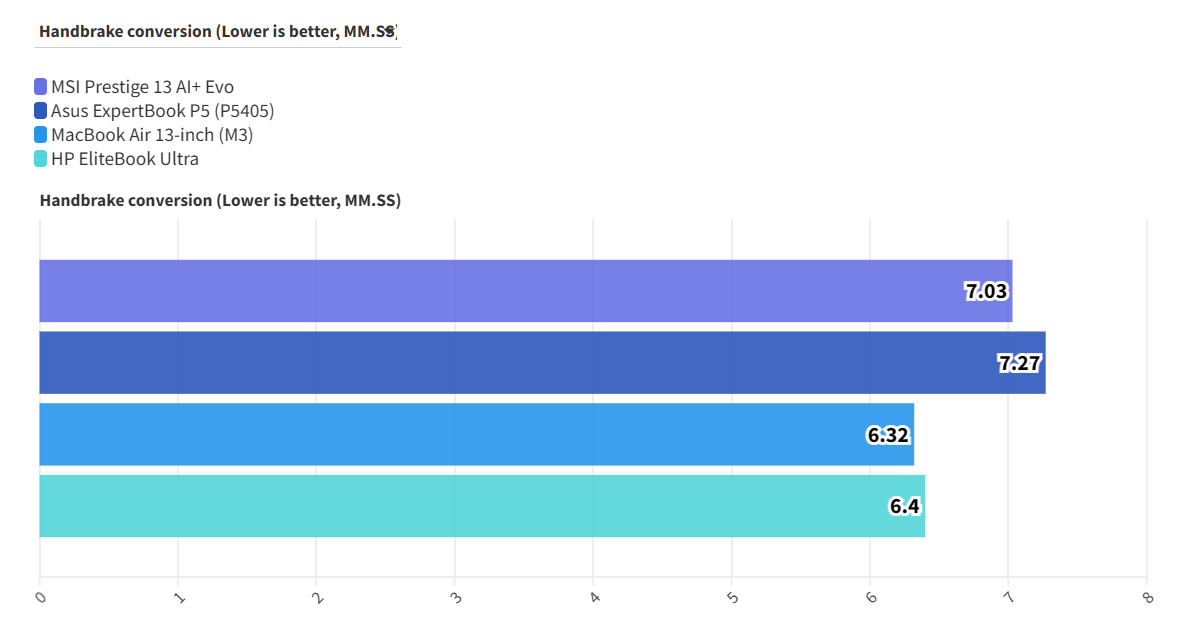Screen dimensions: 1193x623
Task: Click the Asus ExpertBook P5 legend color swatch
Action: (x=40, y=111)
